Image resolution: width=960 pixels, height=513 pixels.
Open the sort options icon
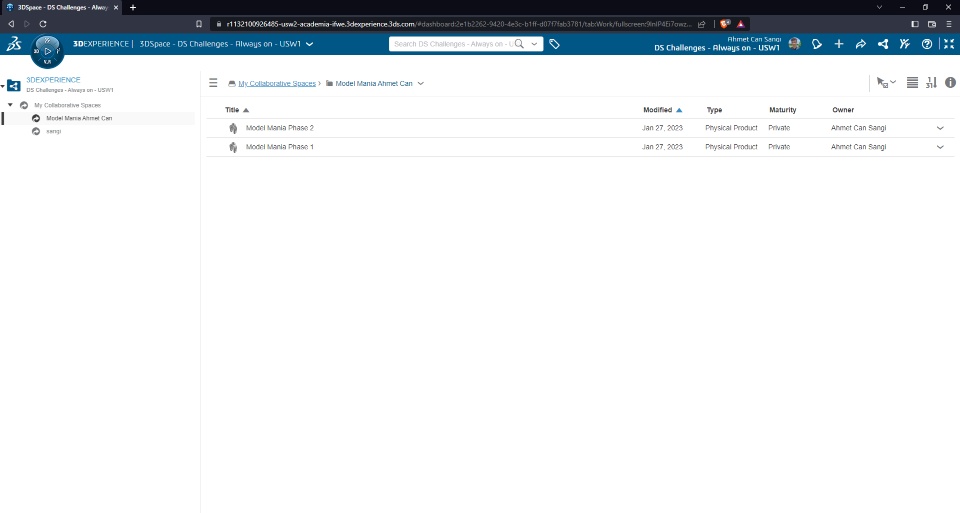click(x=931, y=83)
